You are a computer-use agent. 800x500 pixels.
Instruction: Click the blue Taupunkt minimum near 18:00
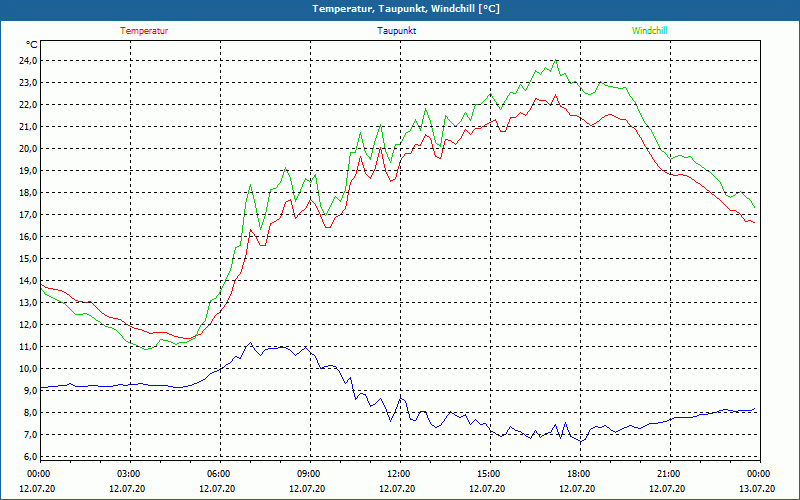click(x=581, y=442)
